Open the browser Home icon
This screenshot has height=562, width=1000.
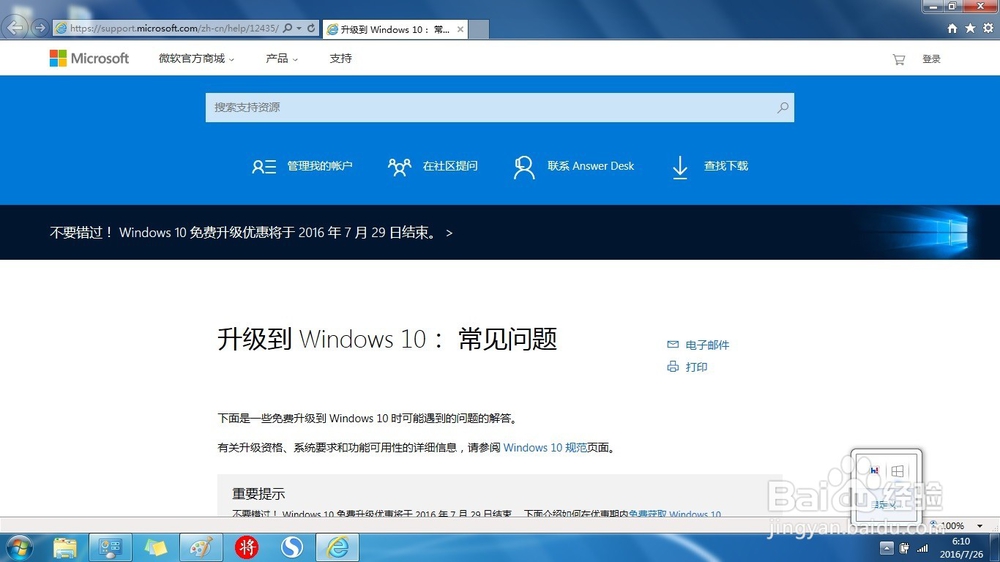click(x=952, y=28)
